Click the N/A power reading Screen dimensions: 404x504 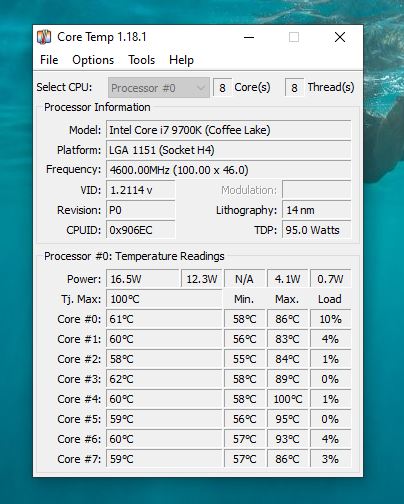(x=245, y=279)
